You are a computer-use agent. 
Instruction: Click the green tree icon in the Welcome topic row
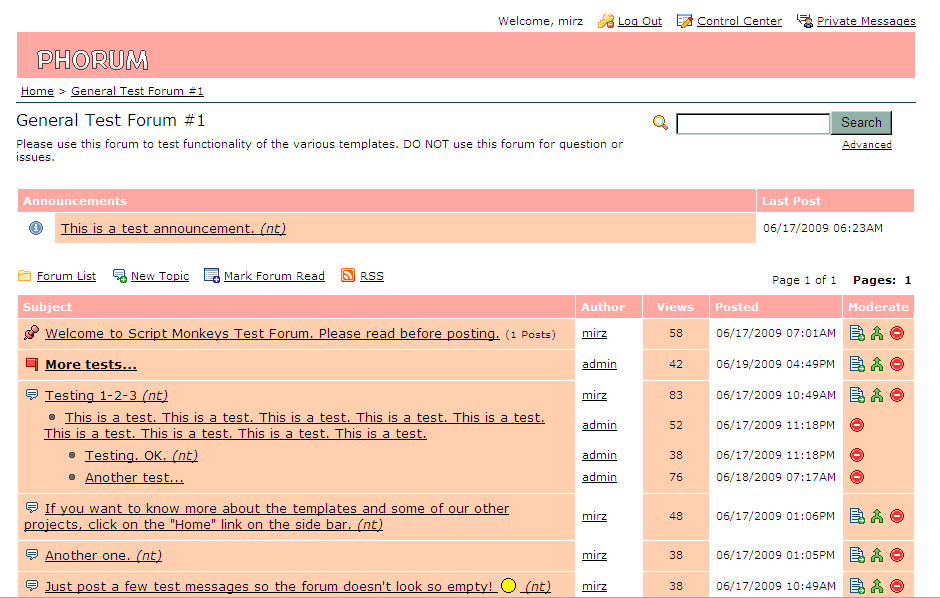point(877,333)
